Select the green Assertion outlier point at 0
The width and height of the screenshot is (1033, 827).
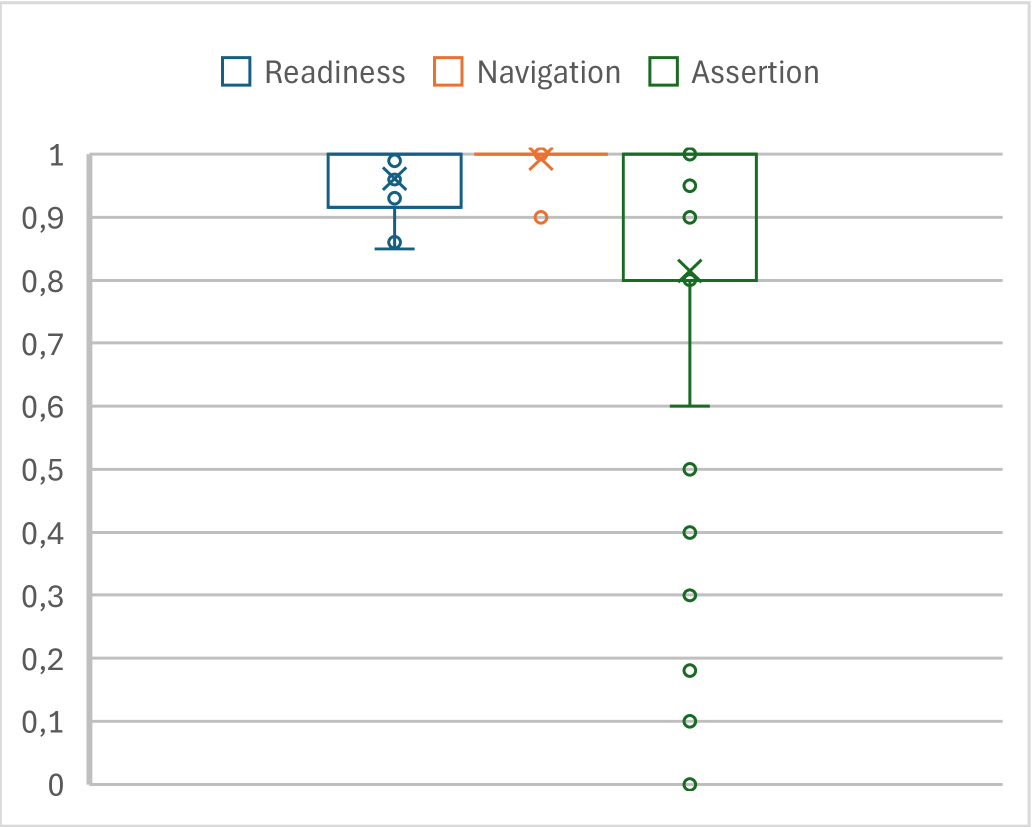pos(690,784)
